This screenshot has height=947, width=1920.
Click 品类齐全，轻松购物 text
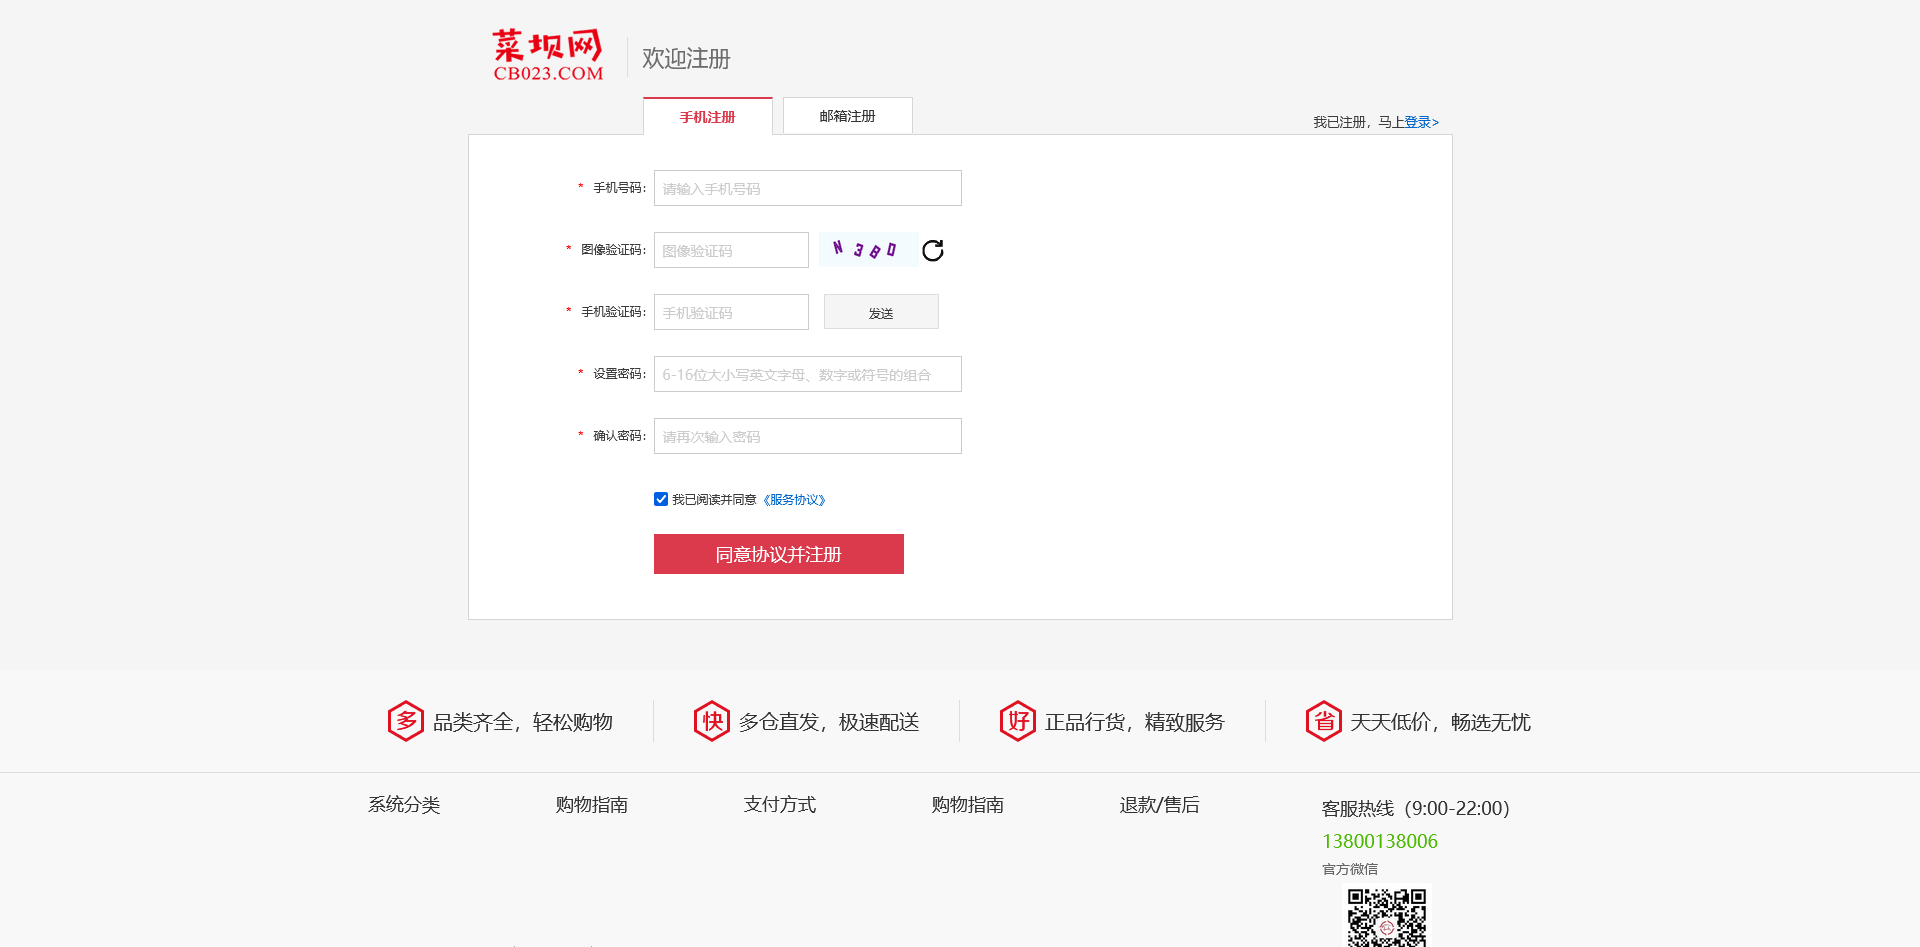(523, 722)
